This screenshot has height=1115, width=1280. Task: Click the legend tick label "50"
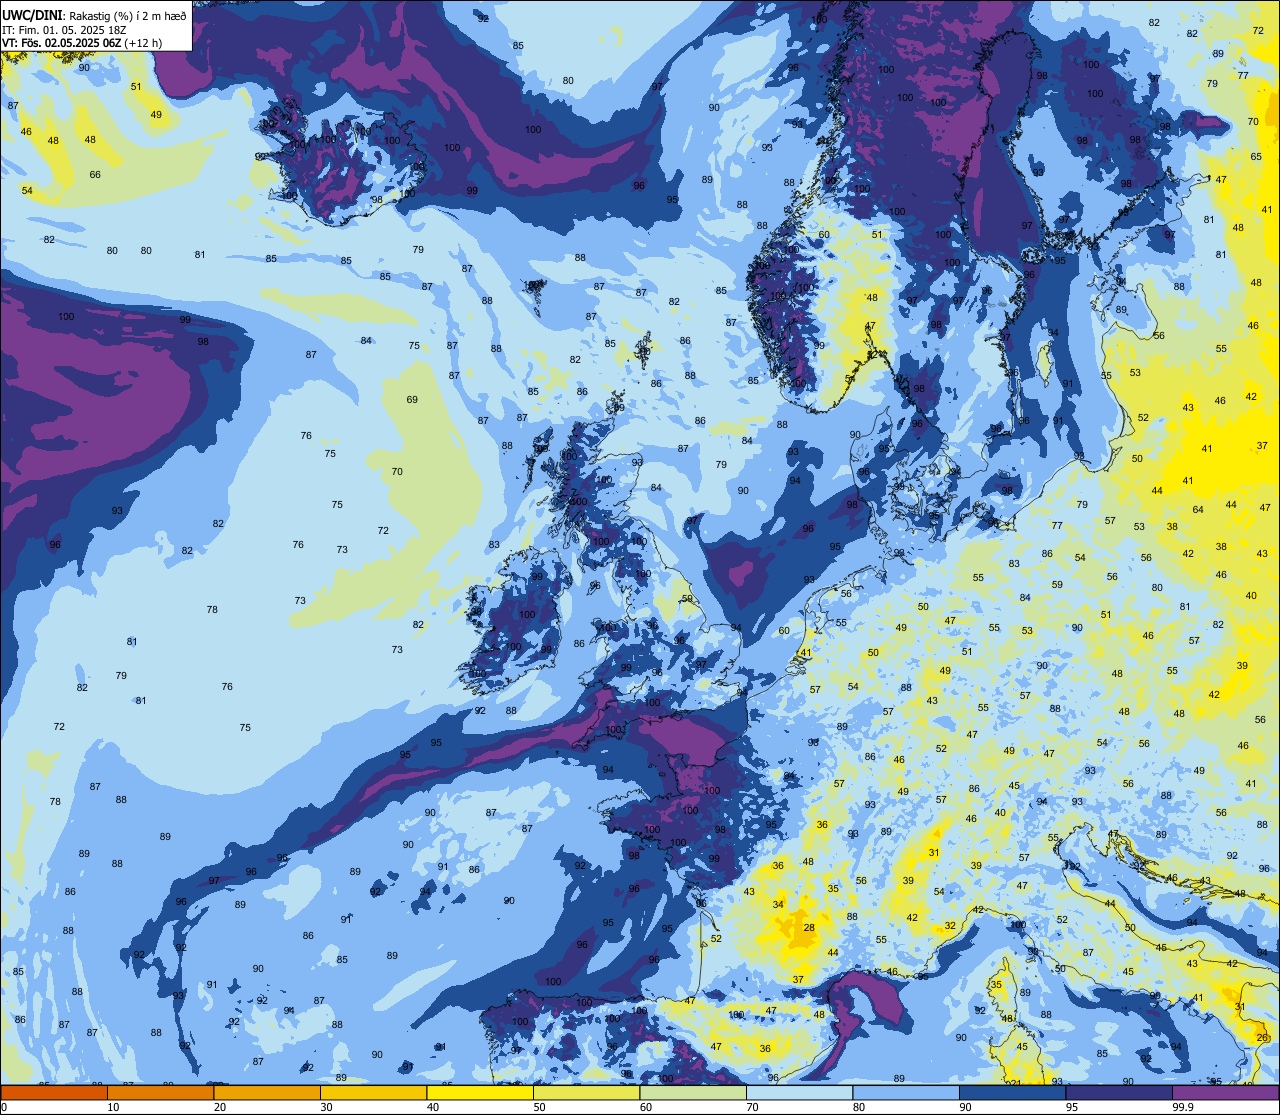[x=539, y=1107]
